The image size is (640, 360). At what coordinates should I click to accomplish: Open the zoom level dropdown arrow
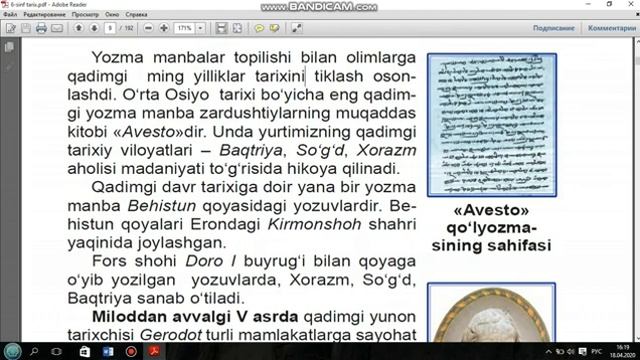pos(200,28)
